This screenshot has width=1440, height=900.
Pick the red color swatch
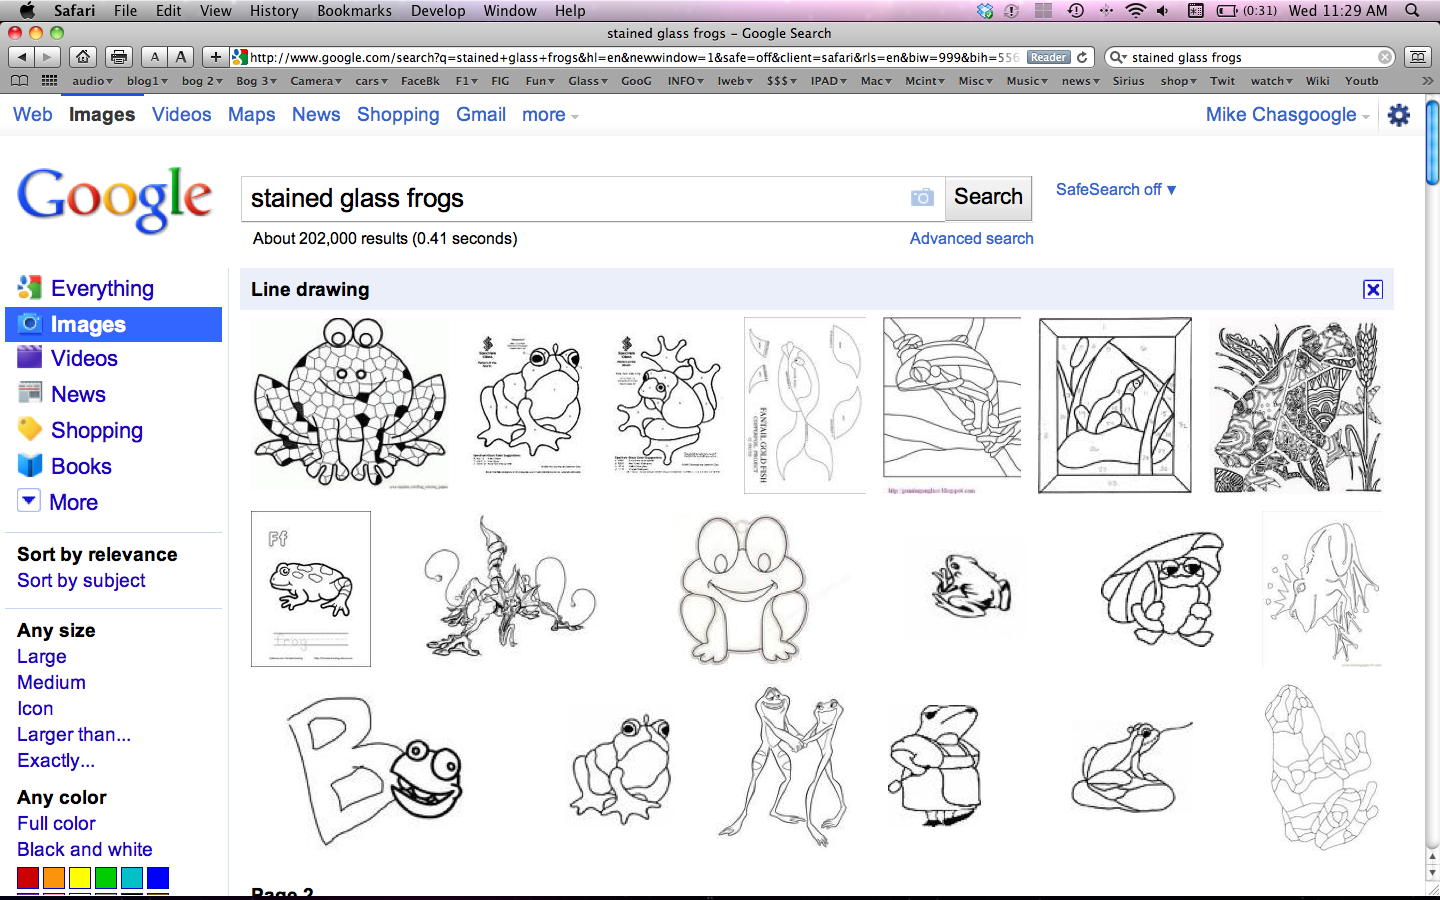(28, 878)
